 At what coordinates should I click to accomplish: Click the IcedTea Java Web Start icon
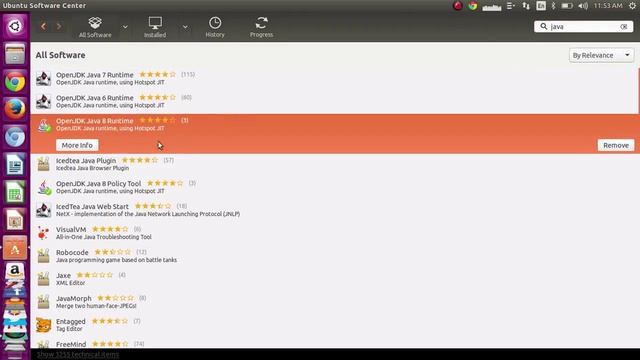click(44, 210)
